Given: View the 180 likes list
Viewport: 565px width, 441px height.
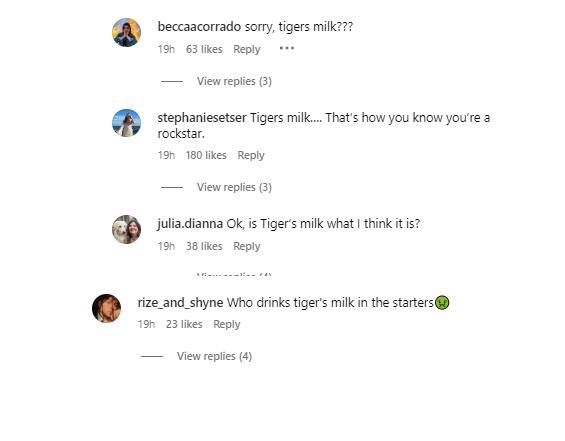Looking at the screenshot, I should (206, 155).
